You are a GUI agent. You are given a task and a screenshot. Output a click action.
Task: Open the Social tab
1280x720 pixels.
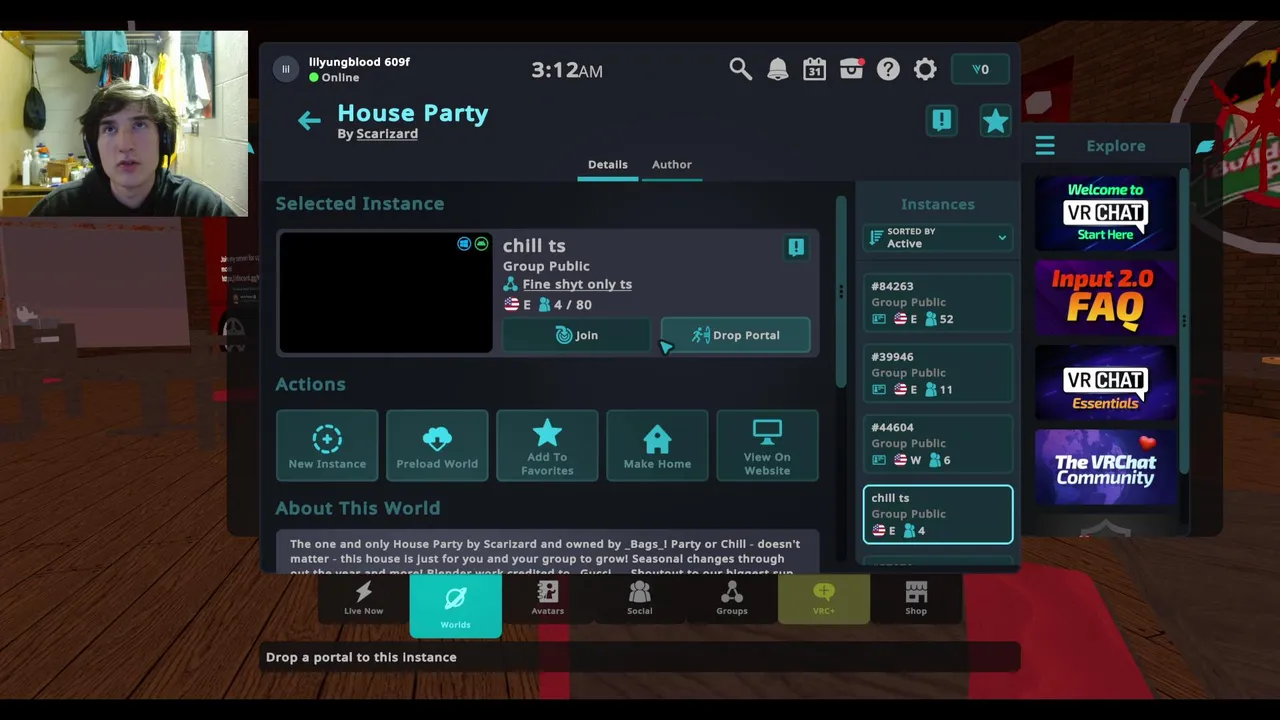point(639,600)
